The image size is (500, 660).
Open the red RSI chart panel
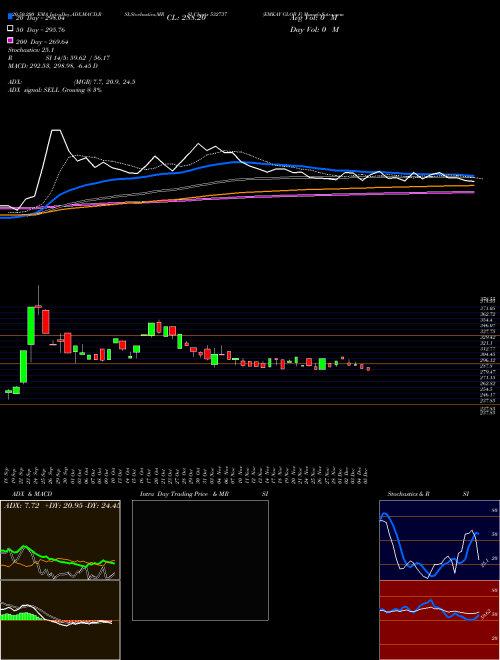tap(439, 620)
